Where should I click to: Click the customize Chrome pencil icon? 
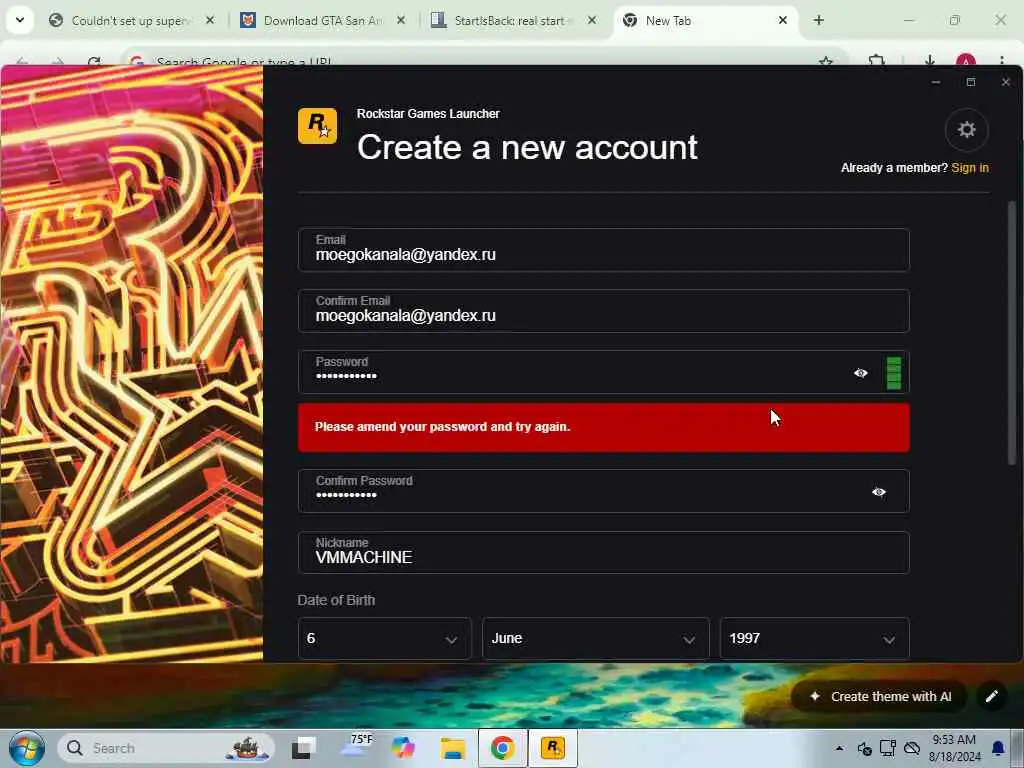coord(991,696)
